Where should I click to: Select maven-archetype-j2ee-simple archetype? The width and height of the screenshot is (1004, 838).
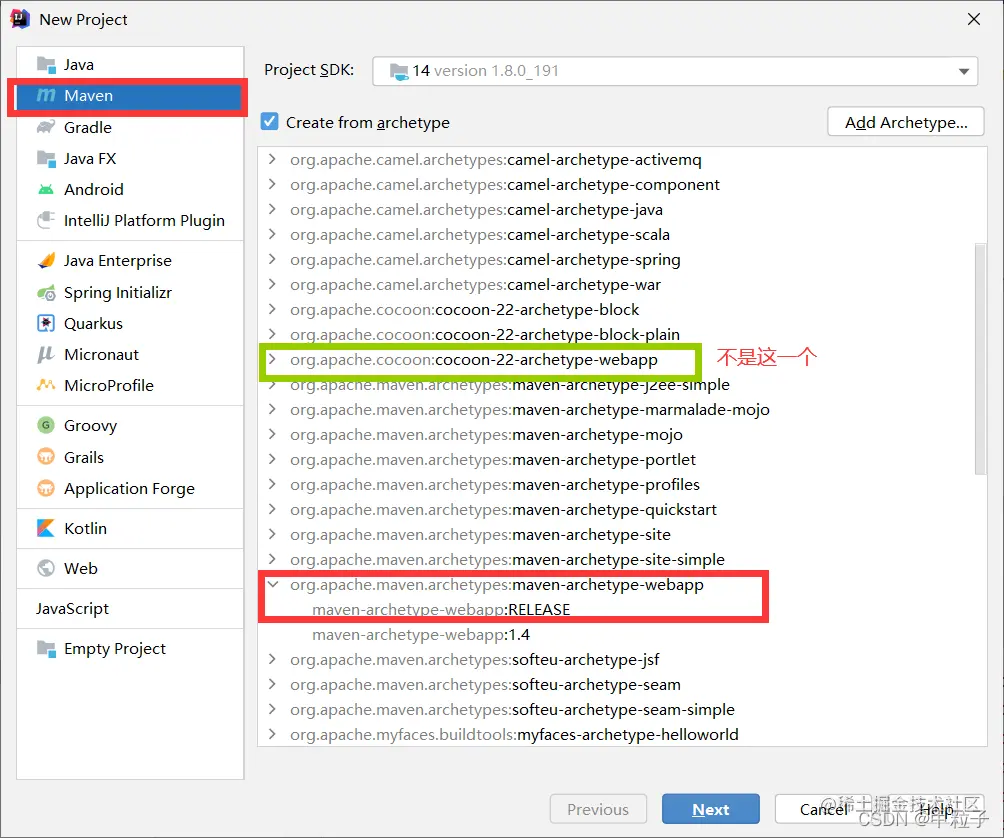click(510, 385)
